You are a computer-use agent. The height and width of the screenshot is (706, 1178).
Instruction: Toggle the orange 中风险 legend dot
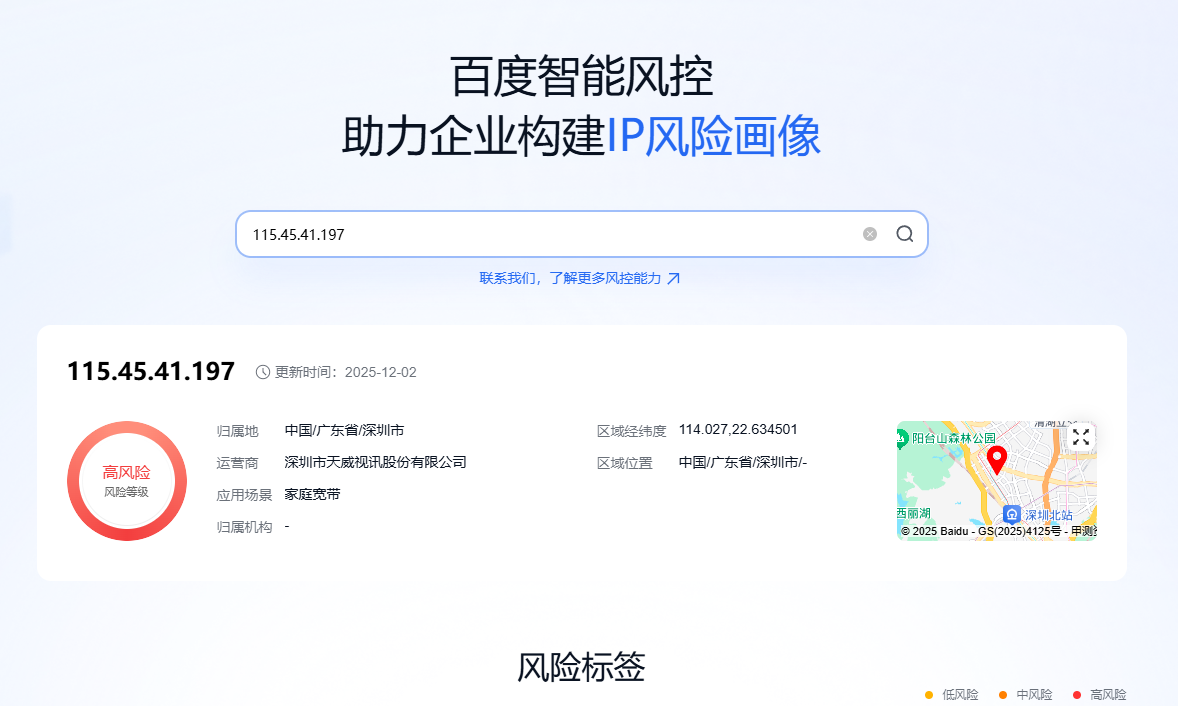1005,694
